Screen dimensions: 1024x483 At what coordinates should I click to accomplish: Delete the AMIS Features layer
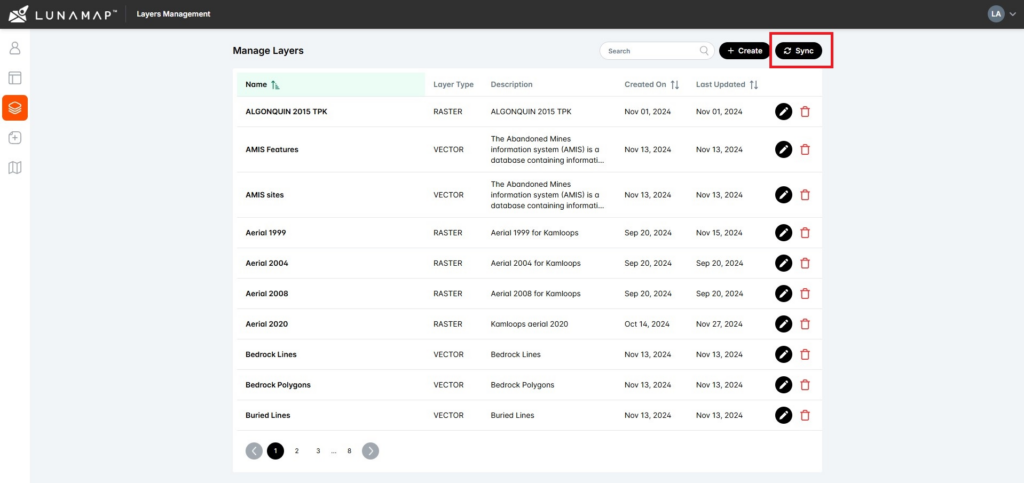click(x=805, y=150)
